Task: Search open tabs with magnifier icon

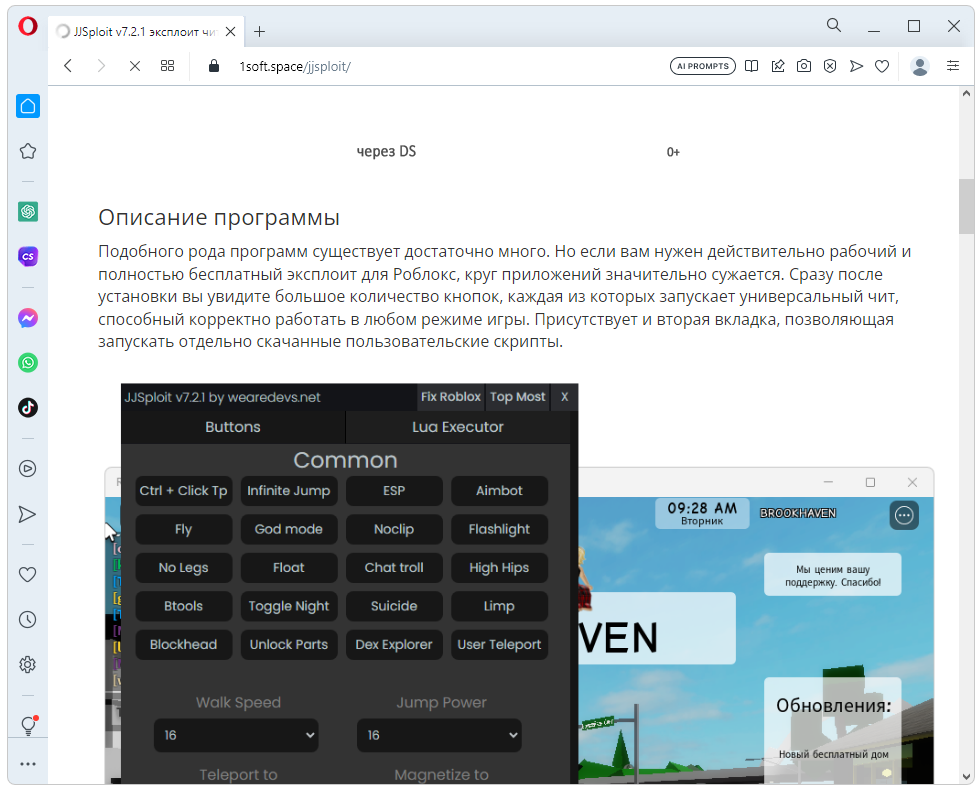Action: (834, 25)
